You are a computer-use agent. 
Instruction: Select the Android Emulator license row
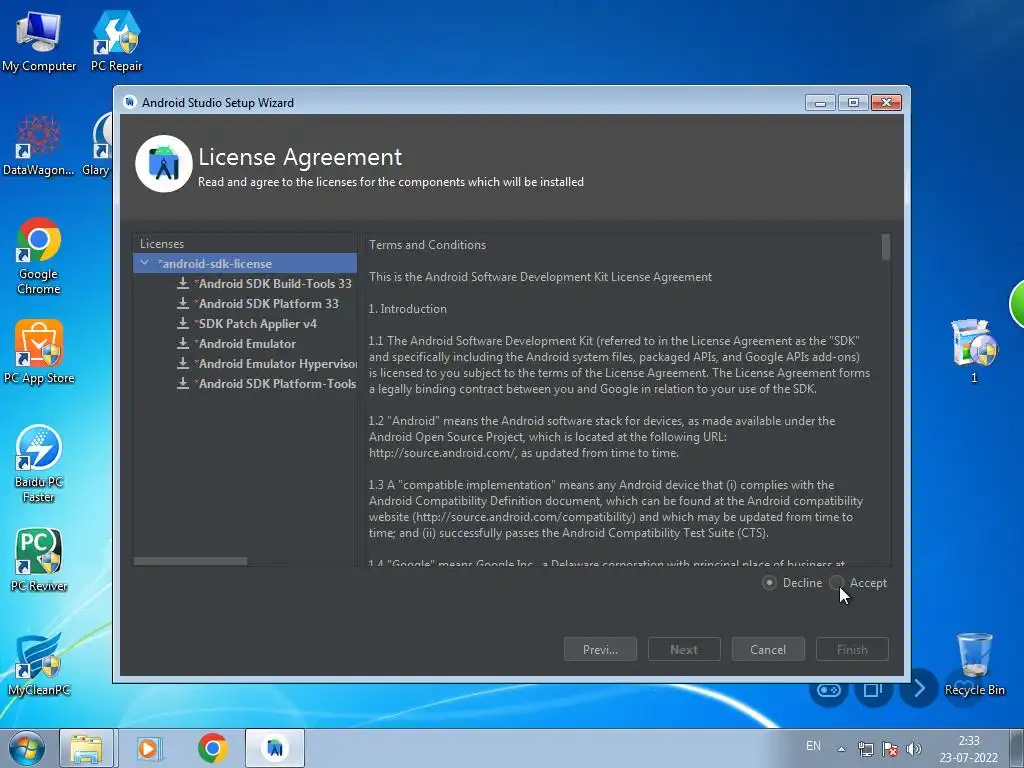[x=245, y=344]
